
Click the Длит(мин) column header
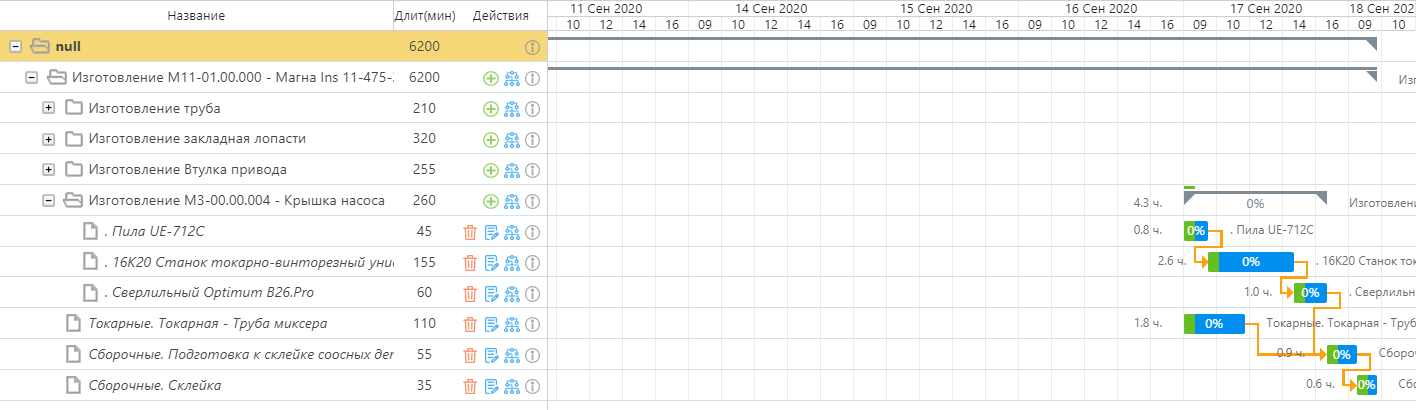pyautogui.click(x=425, y=15)
